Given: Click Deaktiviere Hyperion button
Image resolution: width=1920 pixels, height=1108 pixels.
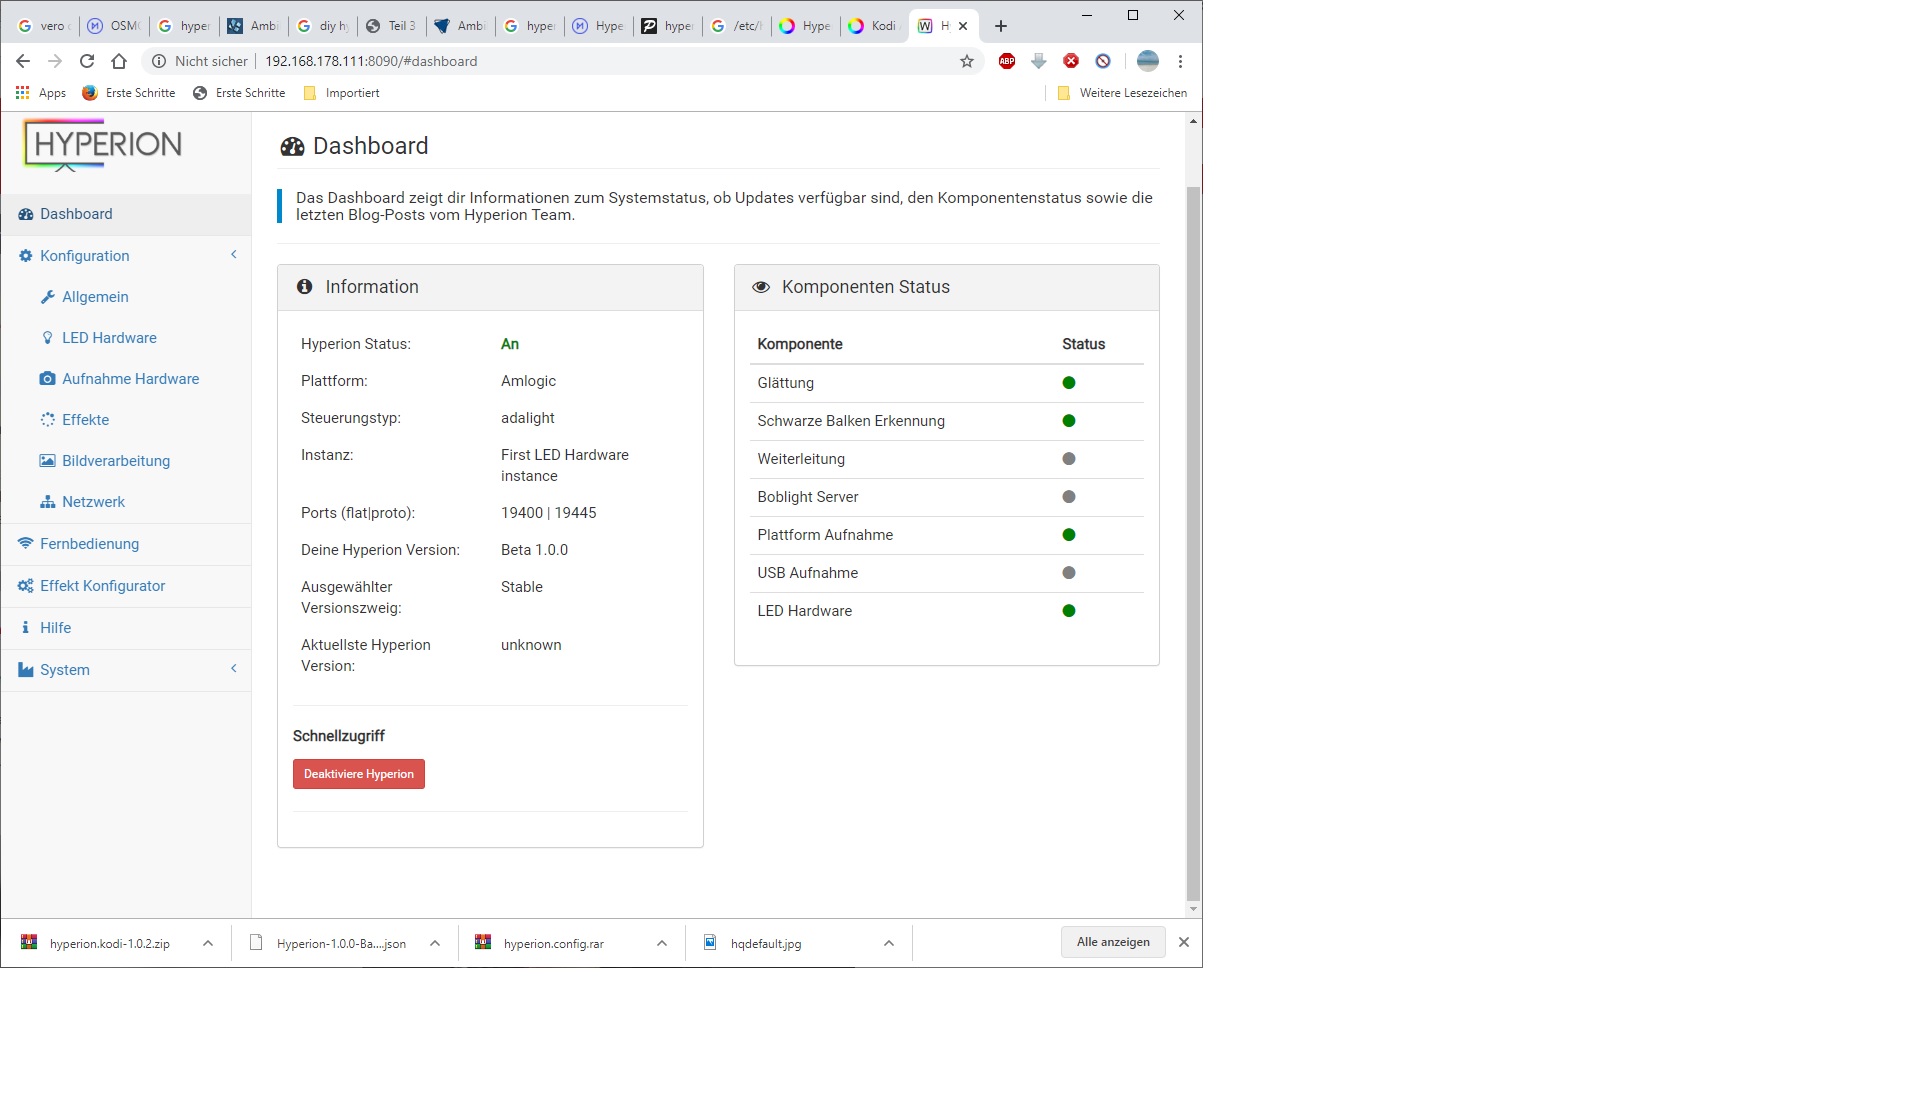Looking at the screenshot, I should pyautogui.click(x=359, y=774).
